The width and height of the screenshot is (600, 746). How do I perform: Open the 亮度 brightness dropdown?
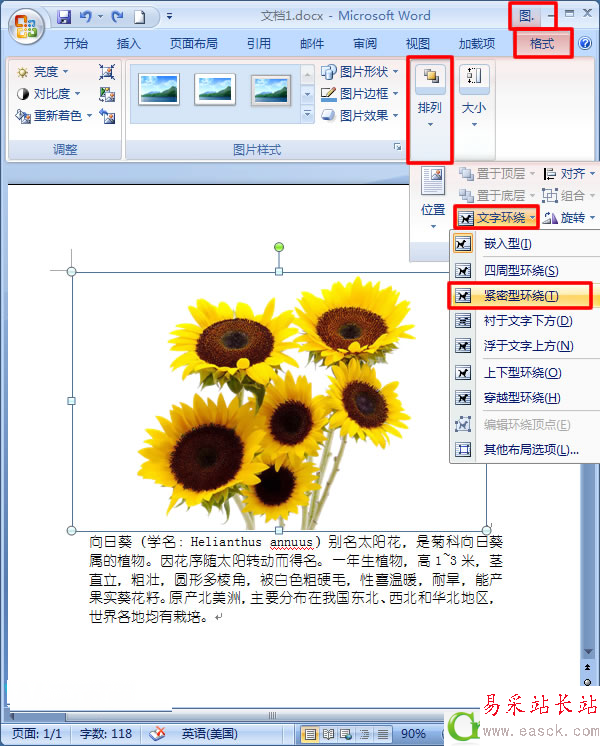[42, 72]
